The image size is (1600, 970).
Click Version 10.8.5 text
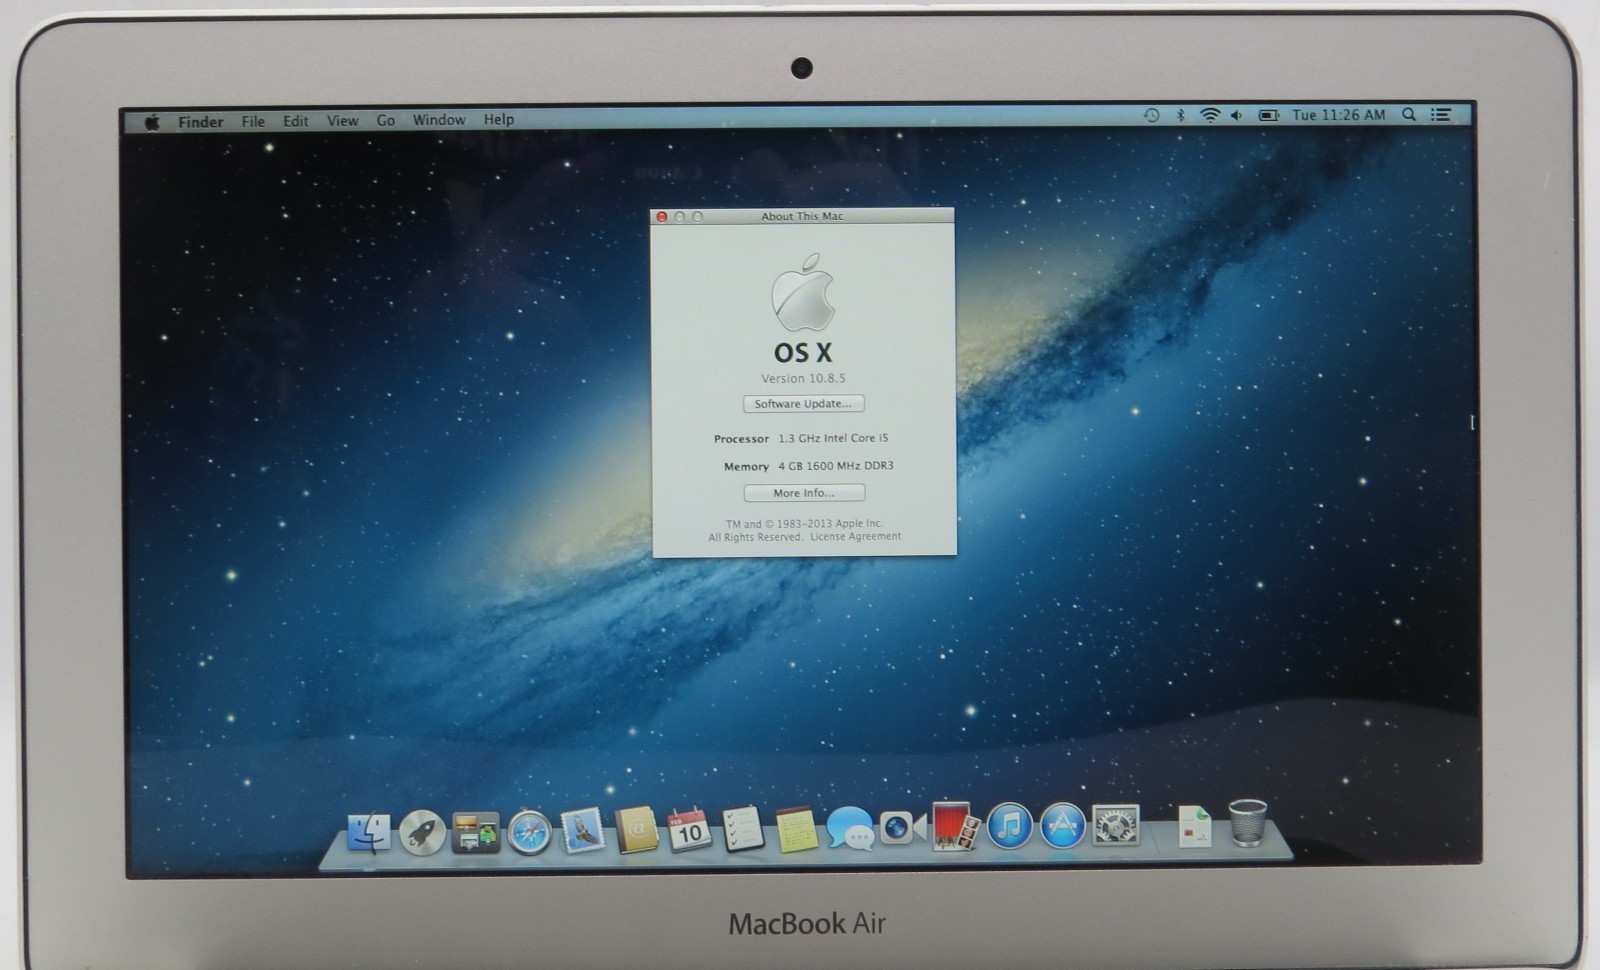803,378
